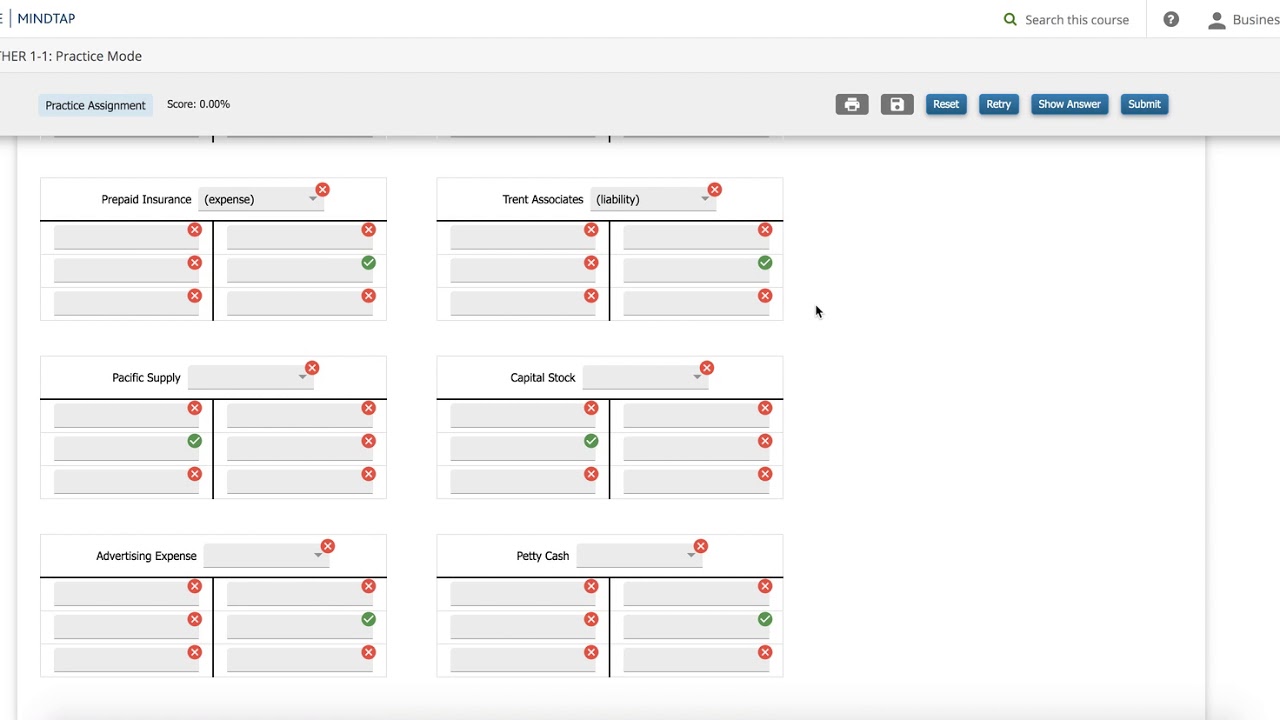
Task: Click the red X beside Pacific Supply dropdown
Action: pos(312,368)
